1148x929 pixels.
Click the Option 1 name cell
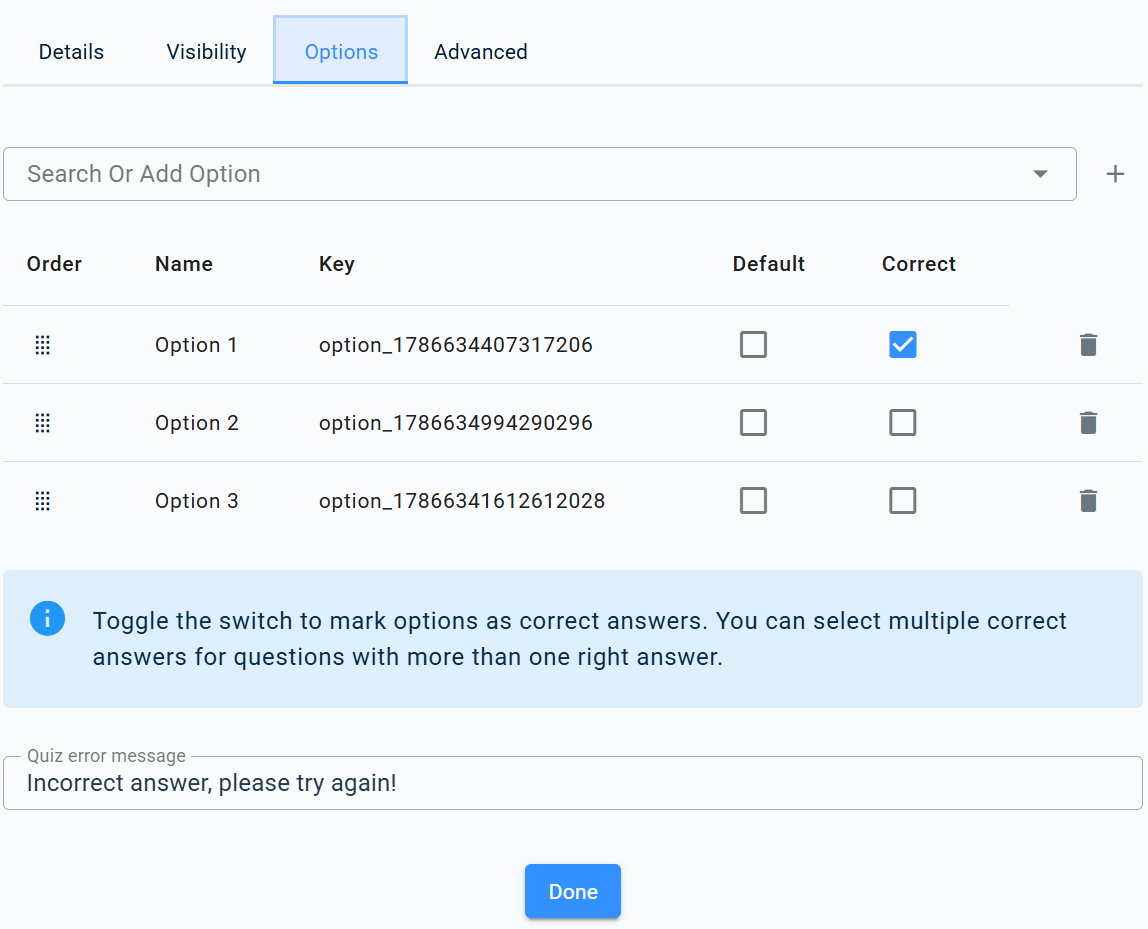pos(196,345)
